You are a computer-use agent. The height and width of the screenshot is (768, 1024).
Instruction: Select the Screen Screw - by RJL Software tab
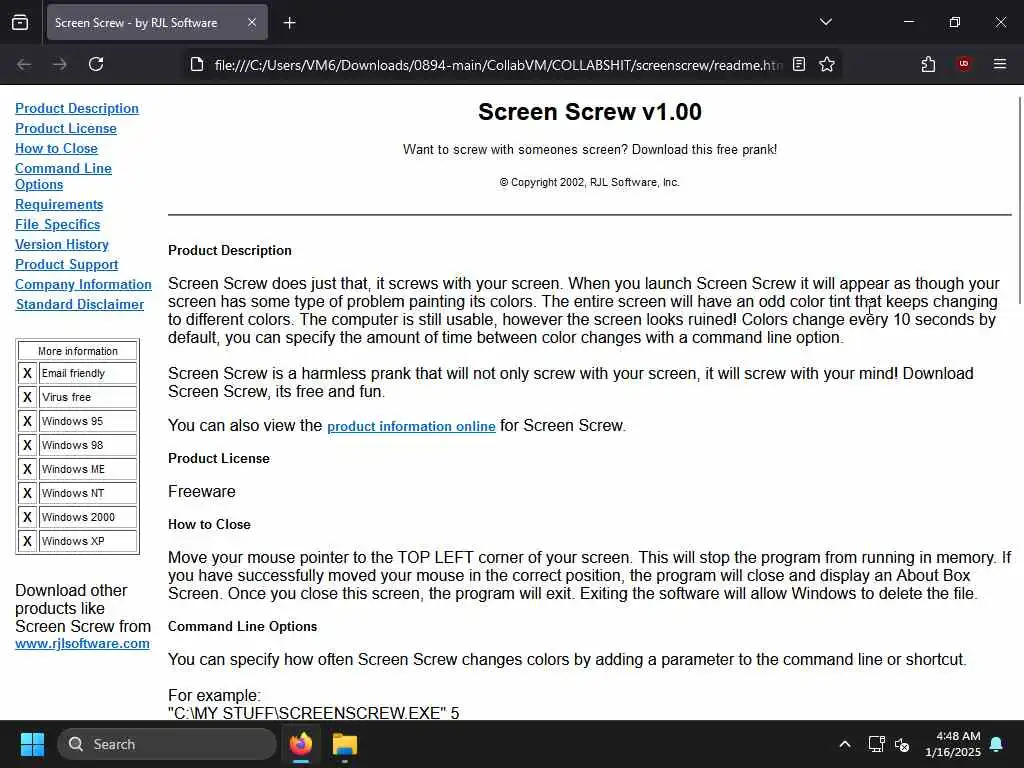(157, 23)
